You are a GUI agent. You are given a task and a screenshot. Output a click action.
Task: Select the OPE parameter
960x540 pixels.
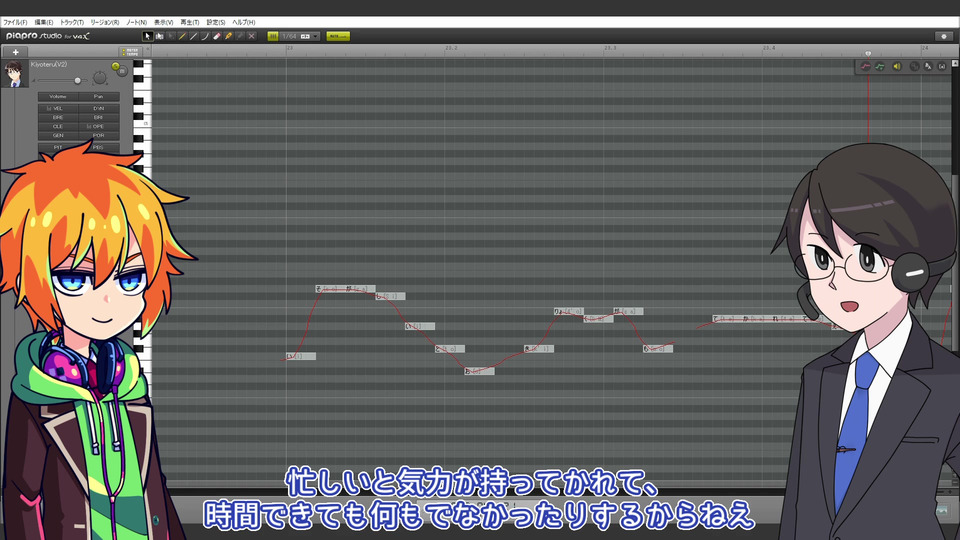pos(99,126)
